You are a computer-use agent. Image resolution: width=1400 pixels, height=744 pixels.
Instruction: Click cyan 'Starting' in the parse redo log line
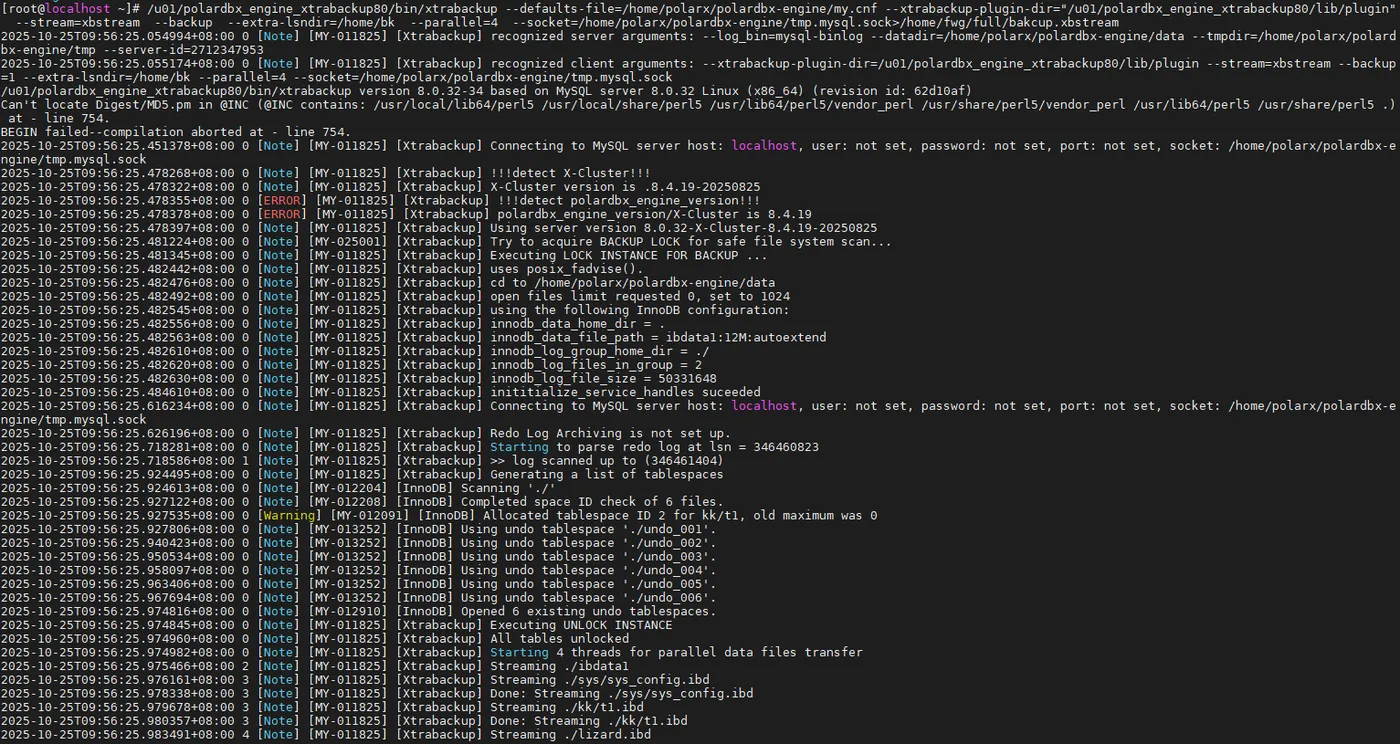tap(519, 447)
